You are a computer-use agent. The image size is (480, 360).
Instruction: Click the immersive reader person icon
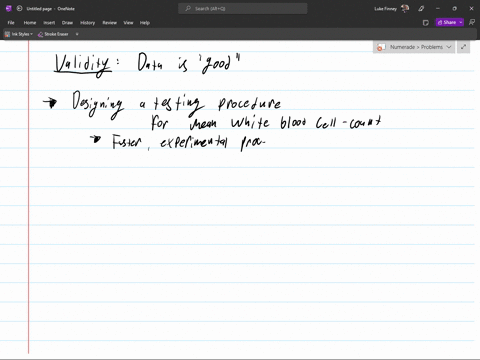[472, 22]
